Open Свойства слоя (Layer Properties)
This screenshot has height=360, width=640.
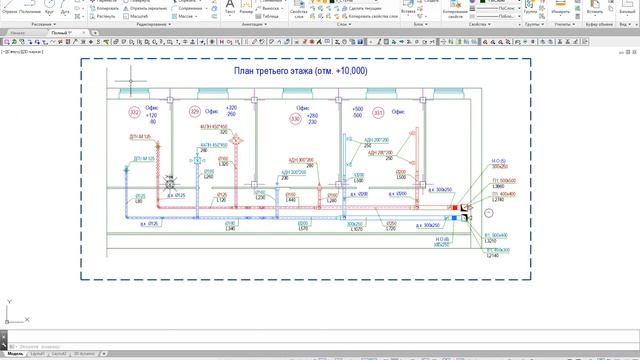[299, 9]
